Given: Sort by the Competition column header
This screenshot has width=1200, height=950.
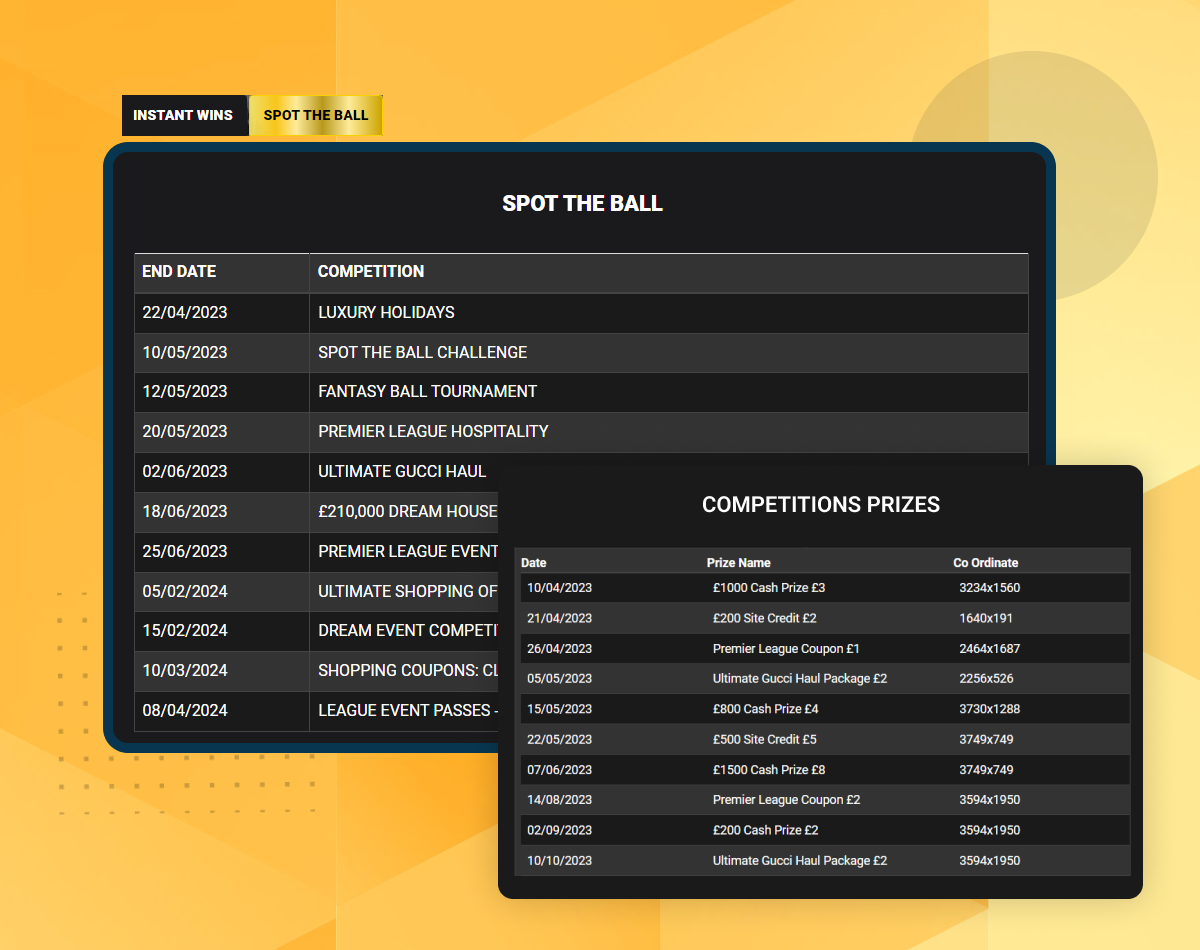Looking at the screenshot, I should tap(371, 272).
